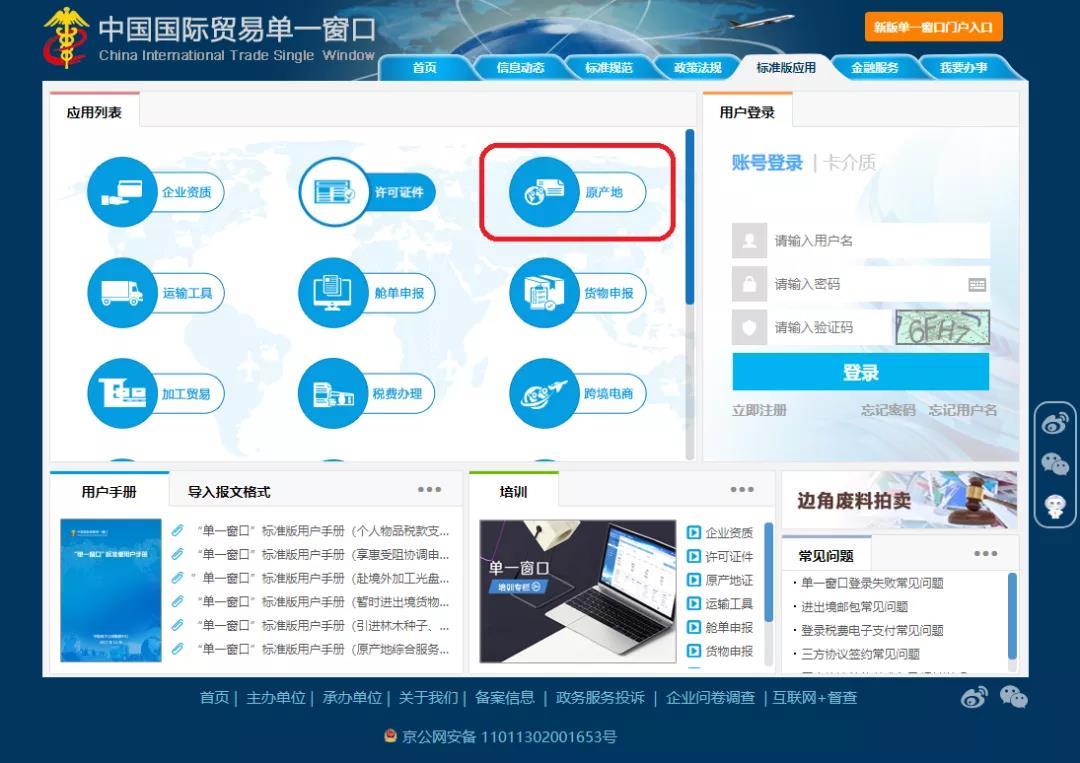Open the 单一窗口 training video thumbnail
The image size is (1080, 763).
point(578,592)
